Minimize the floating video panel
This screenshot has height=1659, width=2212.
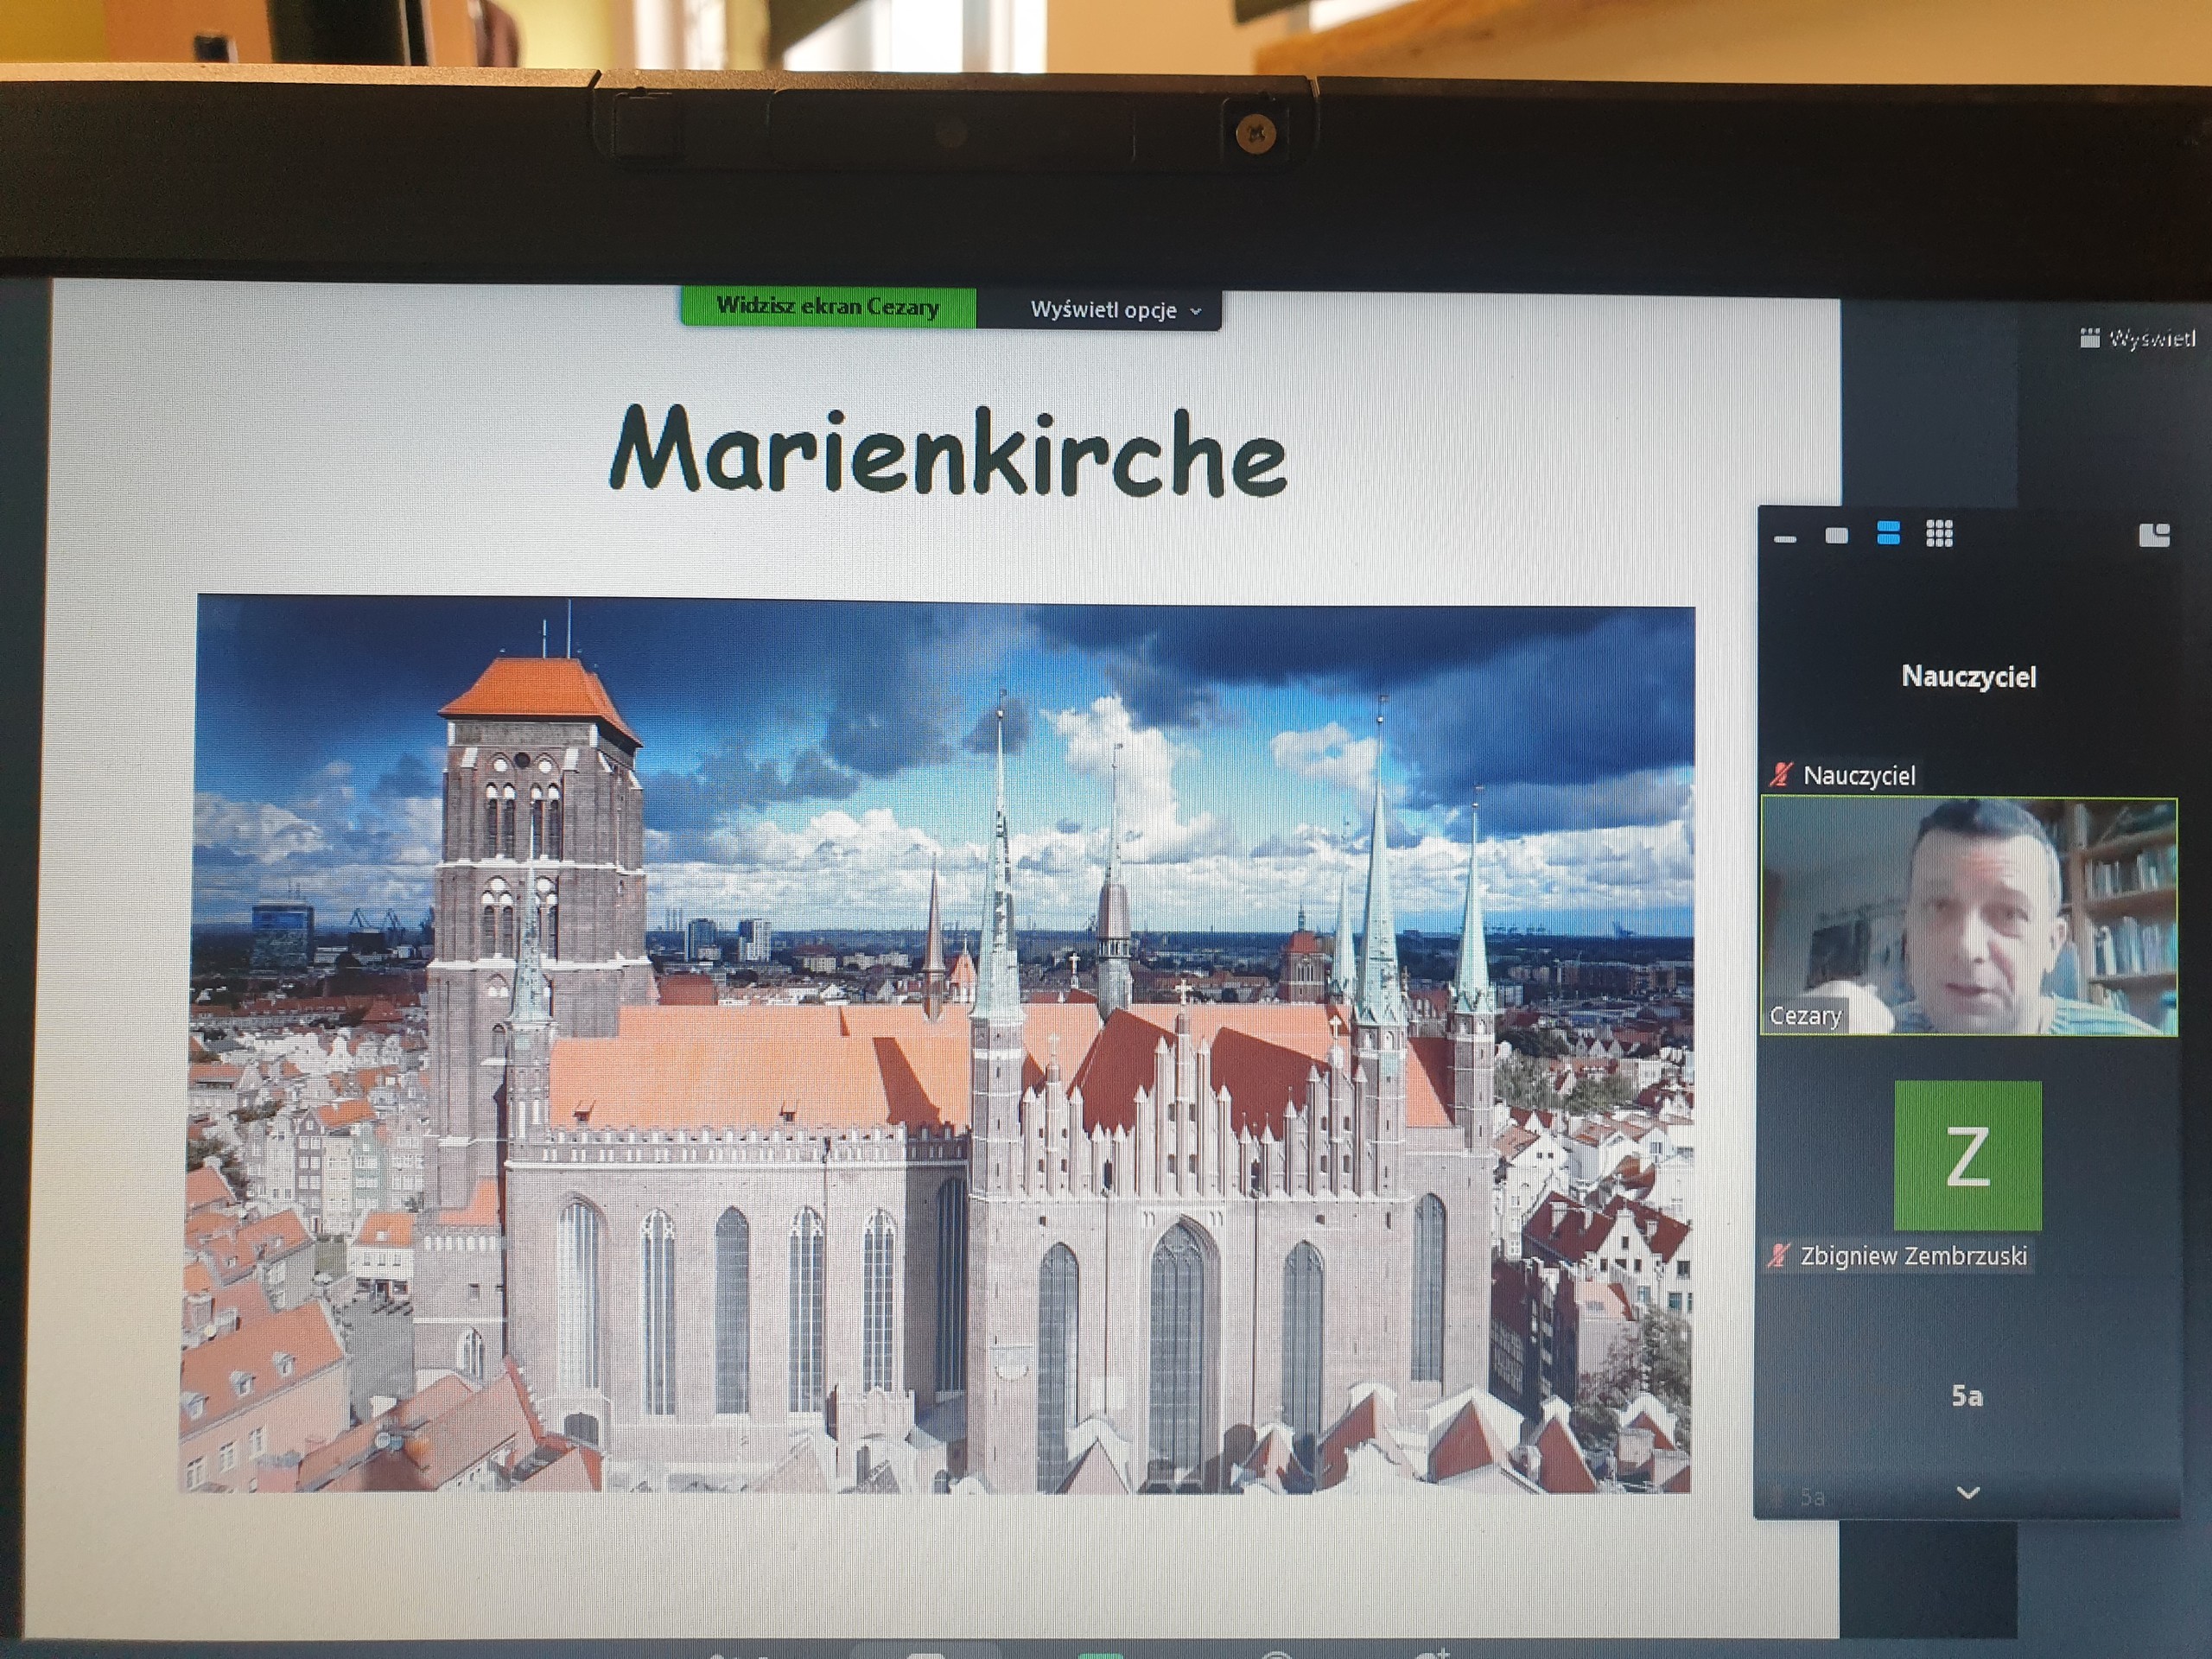1785,539
